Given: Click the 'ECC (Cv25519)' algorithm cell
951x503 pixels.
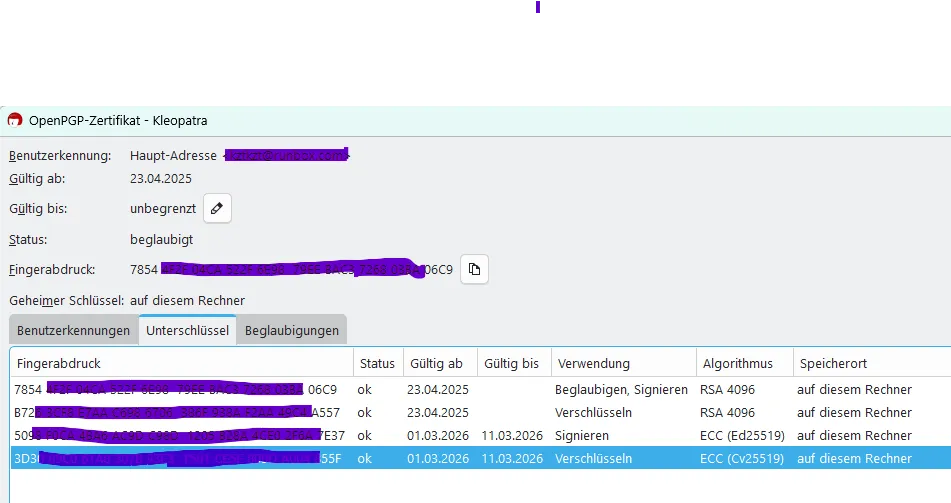Looking at the screenshot, I should (x=742, y=459).
